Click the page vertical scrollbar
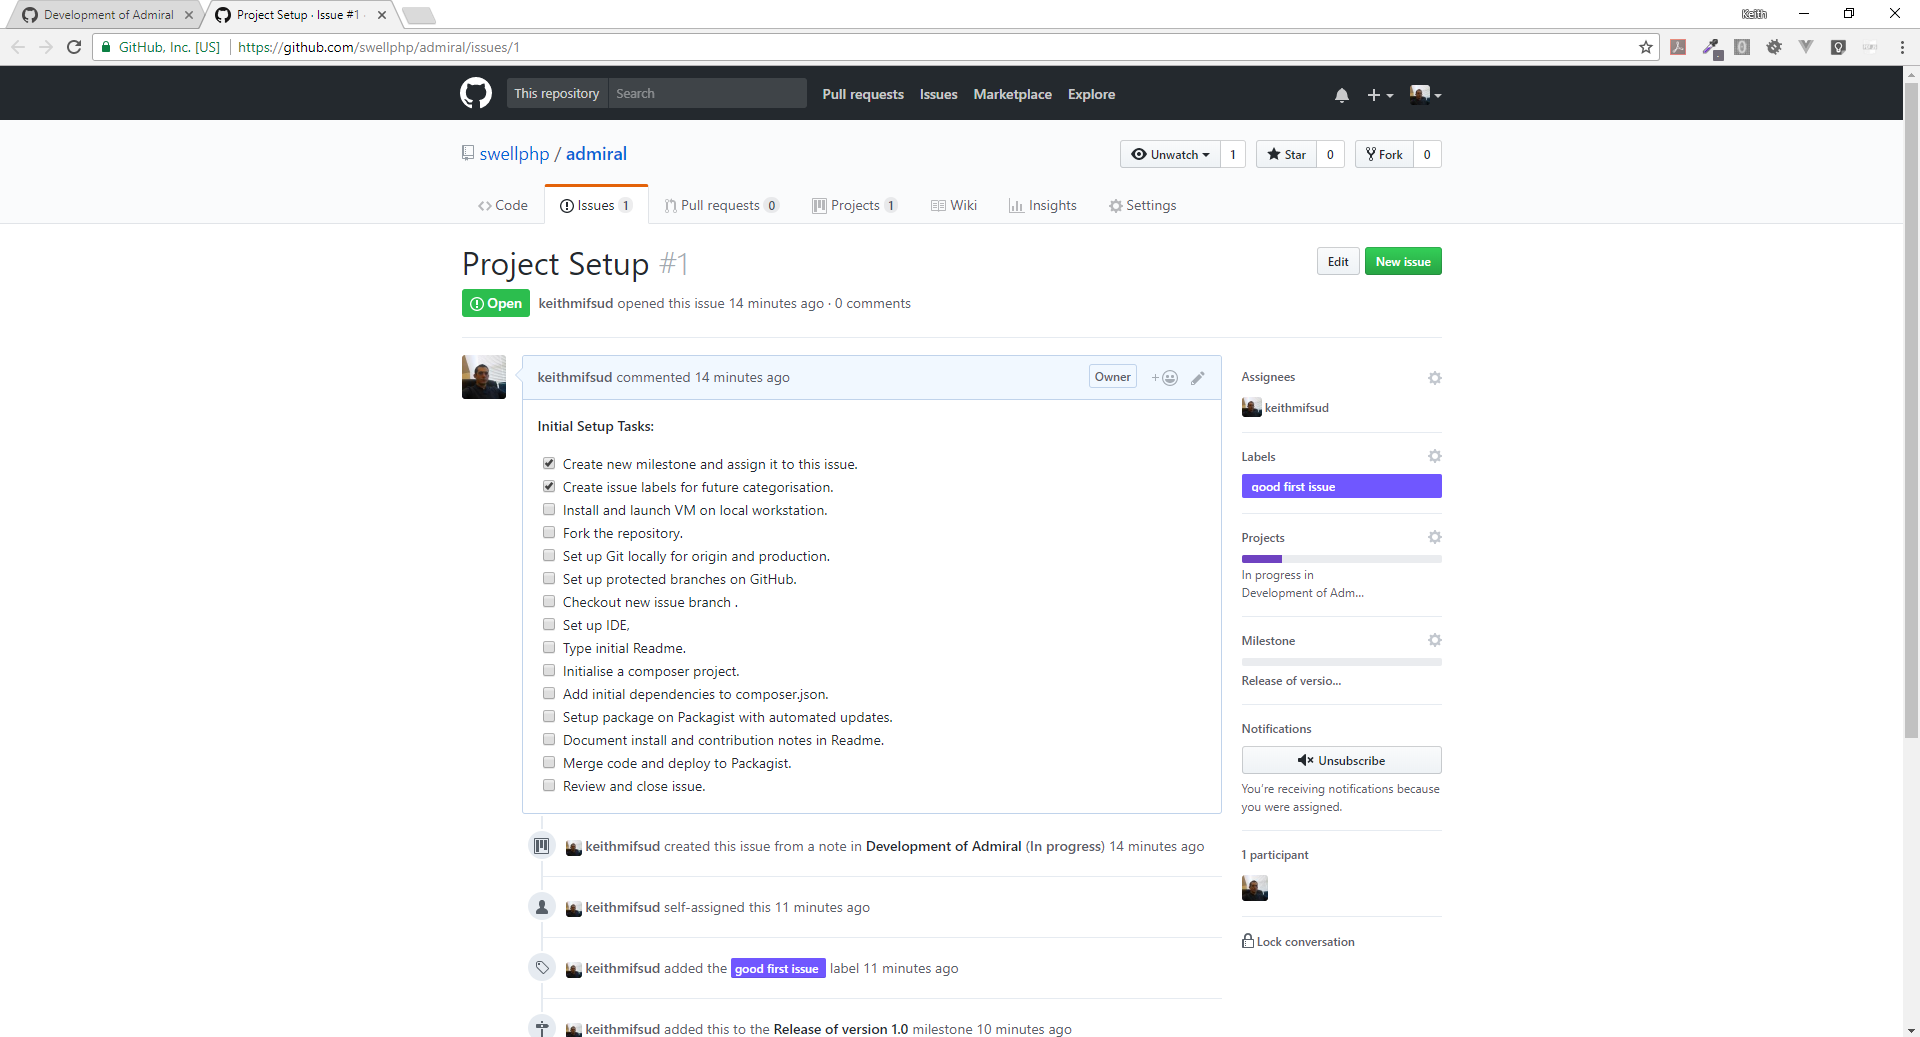 [x=1911, y=410]
